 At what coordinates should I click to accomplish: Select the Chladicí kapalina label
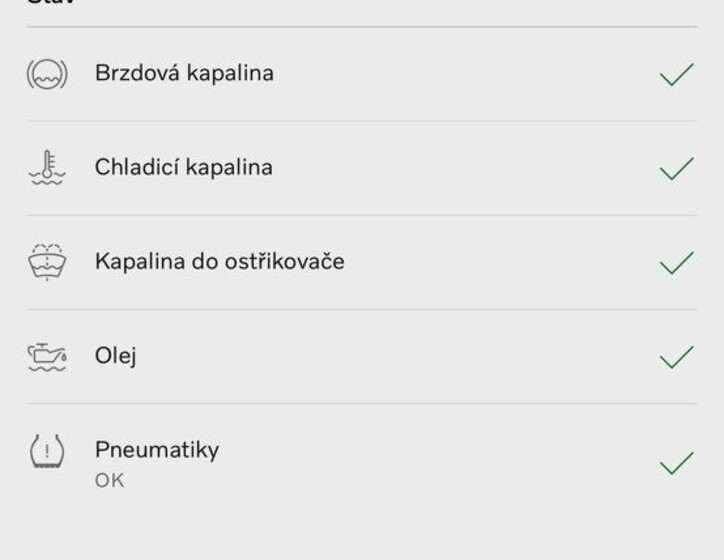[184, 167]
